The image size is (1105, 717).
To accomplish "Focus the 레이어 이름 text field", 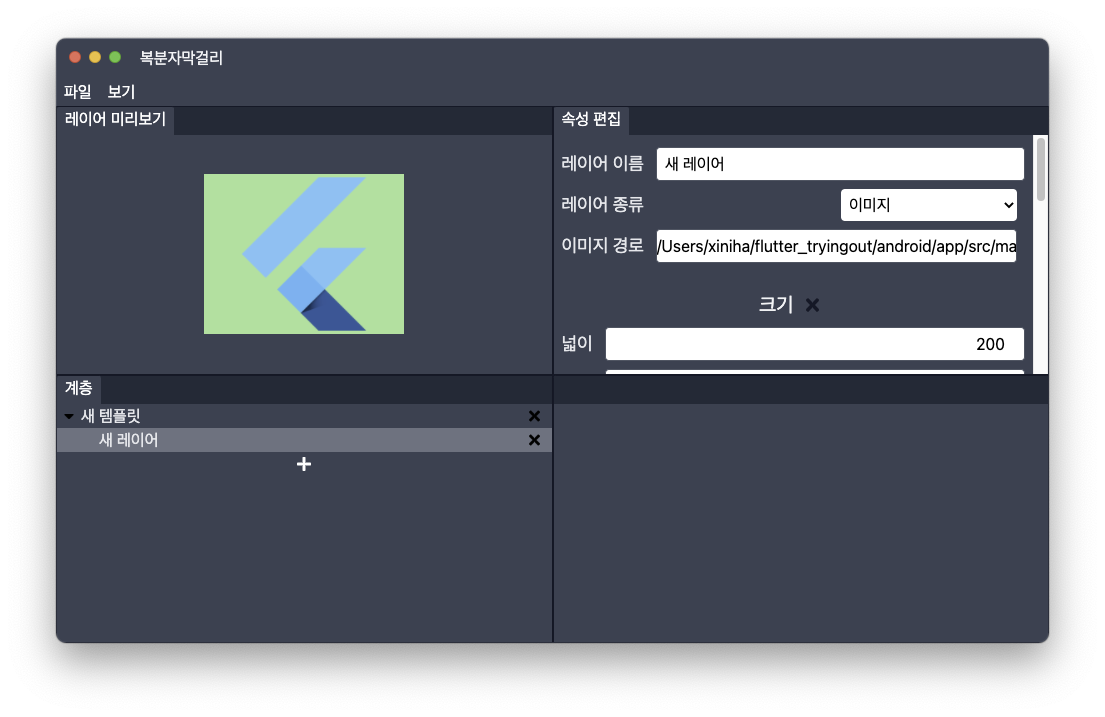I will [x=840, y=164].
